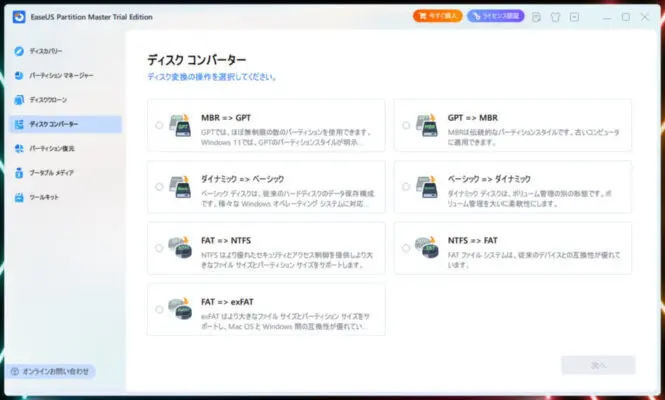Maximize the EaseUS window
This screenshot has width=665, height=400.
pyautogui.click(x=626, y=17)
